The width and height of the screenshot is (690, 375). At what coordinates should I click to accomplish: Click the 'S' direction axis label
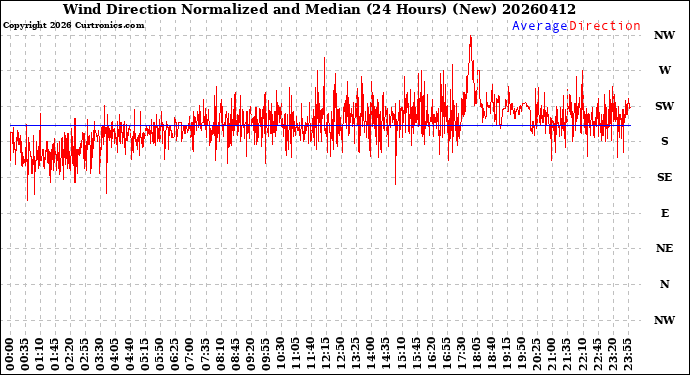pyautogui.click(x=664, y=141)
